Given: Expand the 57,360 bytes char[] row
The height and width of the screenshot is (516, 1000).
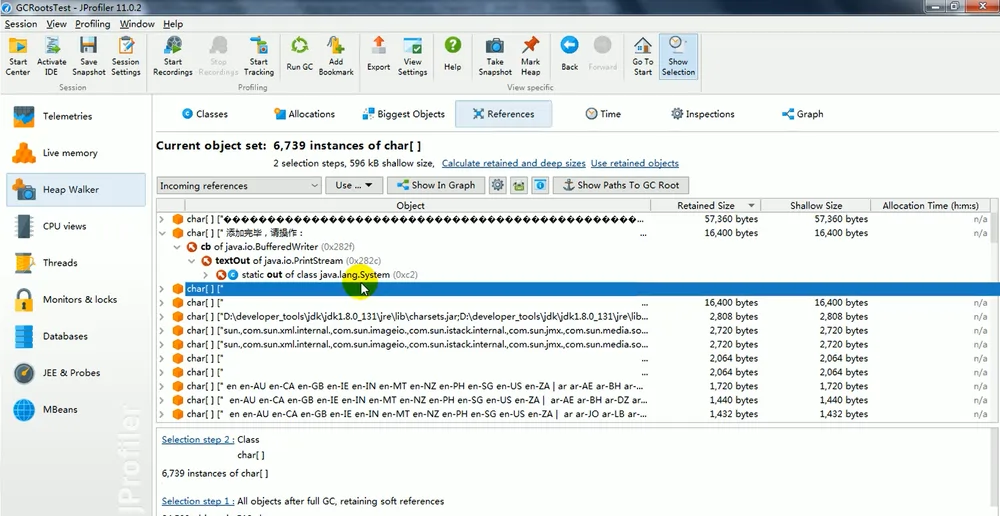Looking at the screenshot, I should (162, 219).
